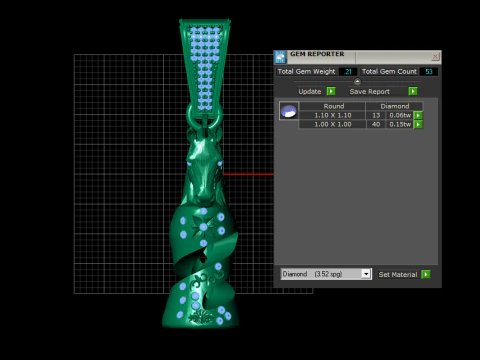480x360 pixels.
Task: Click the Update label
Action: [x=310, y=92]
